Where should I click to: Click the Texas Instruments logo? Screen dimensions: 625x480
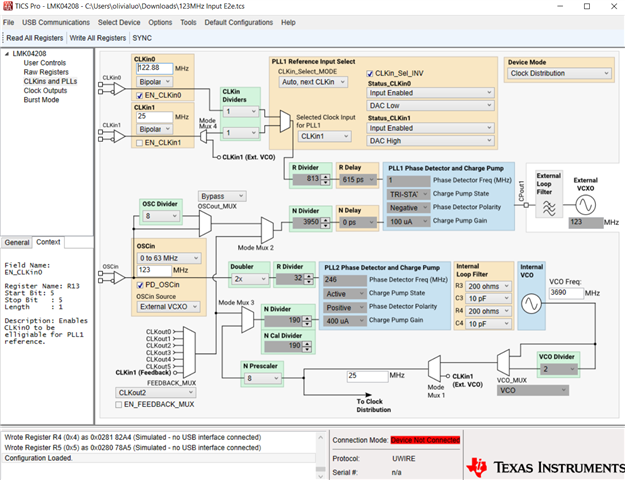click(x=545, y=467)
